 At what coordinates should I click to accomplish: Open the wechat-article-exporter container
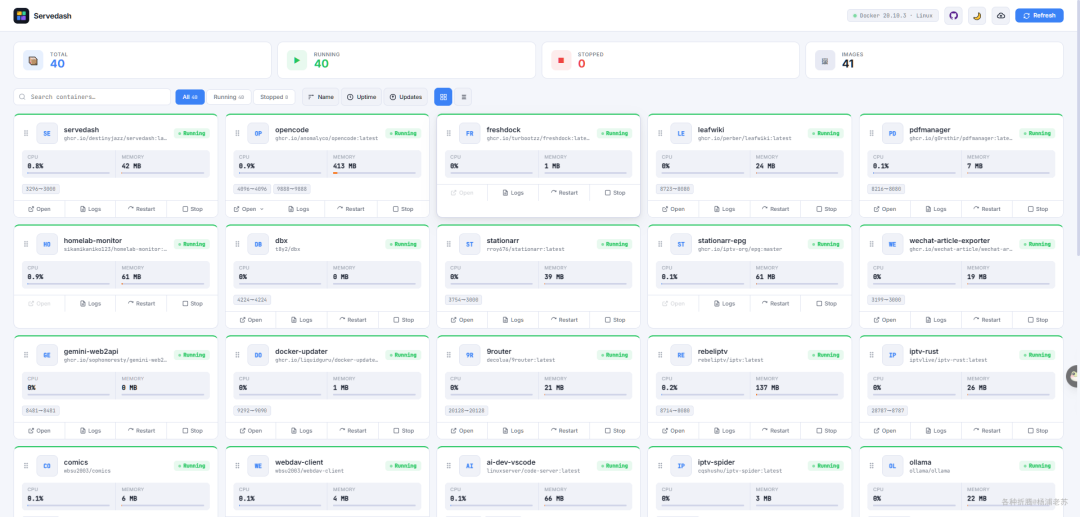[884, 319]
